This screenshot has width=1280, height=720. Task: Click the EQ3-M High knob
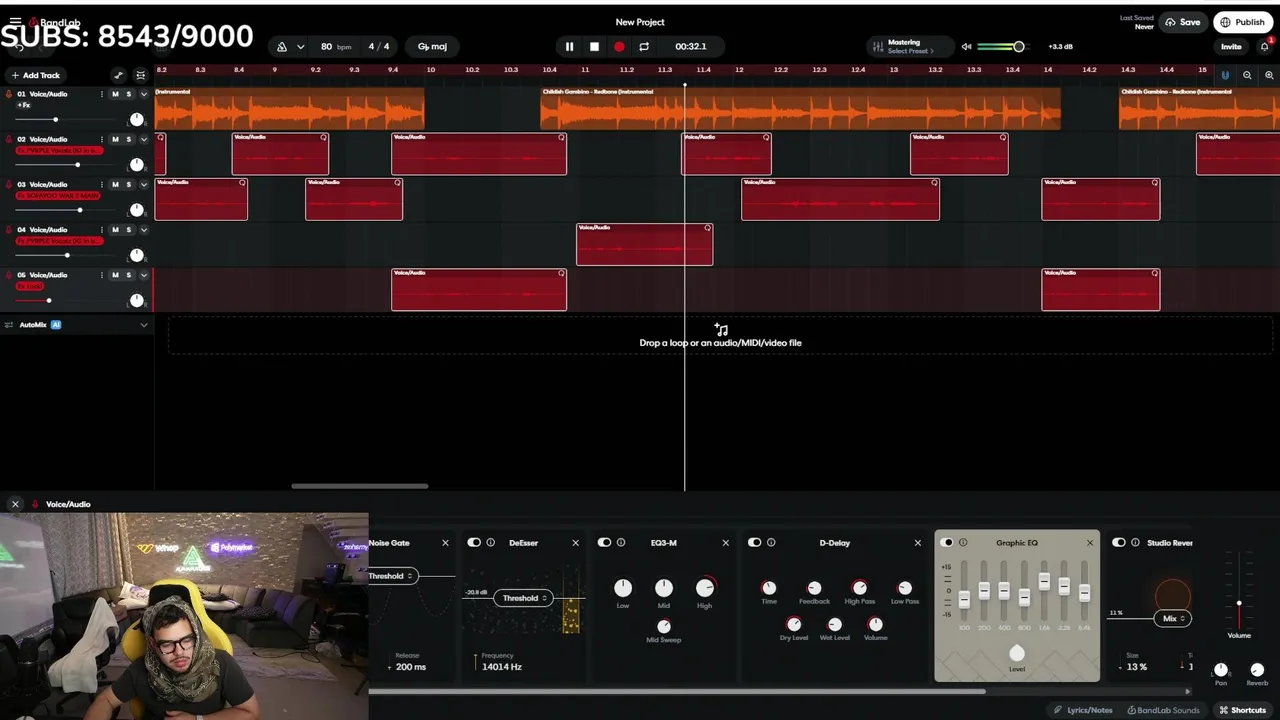click(705, 588)
